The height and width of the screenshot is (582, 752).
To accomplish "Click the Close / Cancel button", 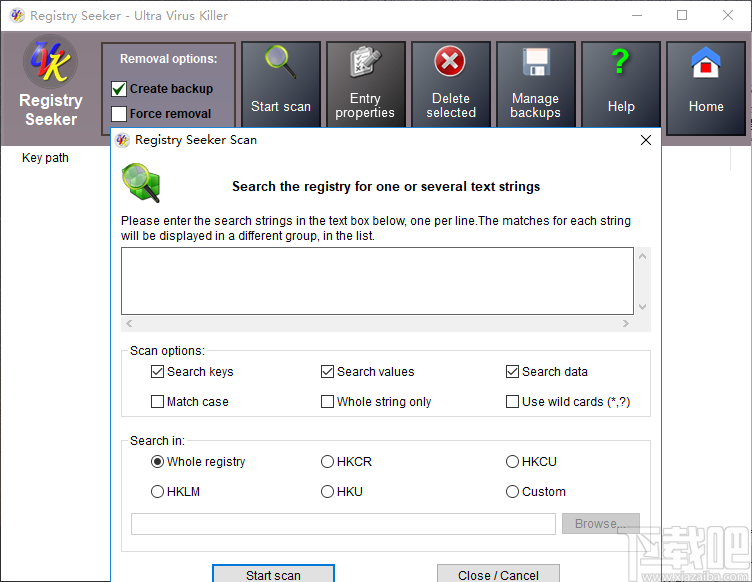I will coord(498,574).
